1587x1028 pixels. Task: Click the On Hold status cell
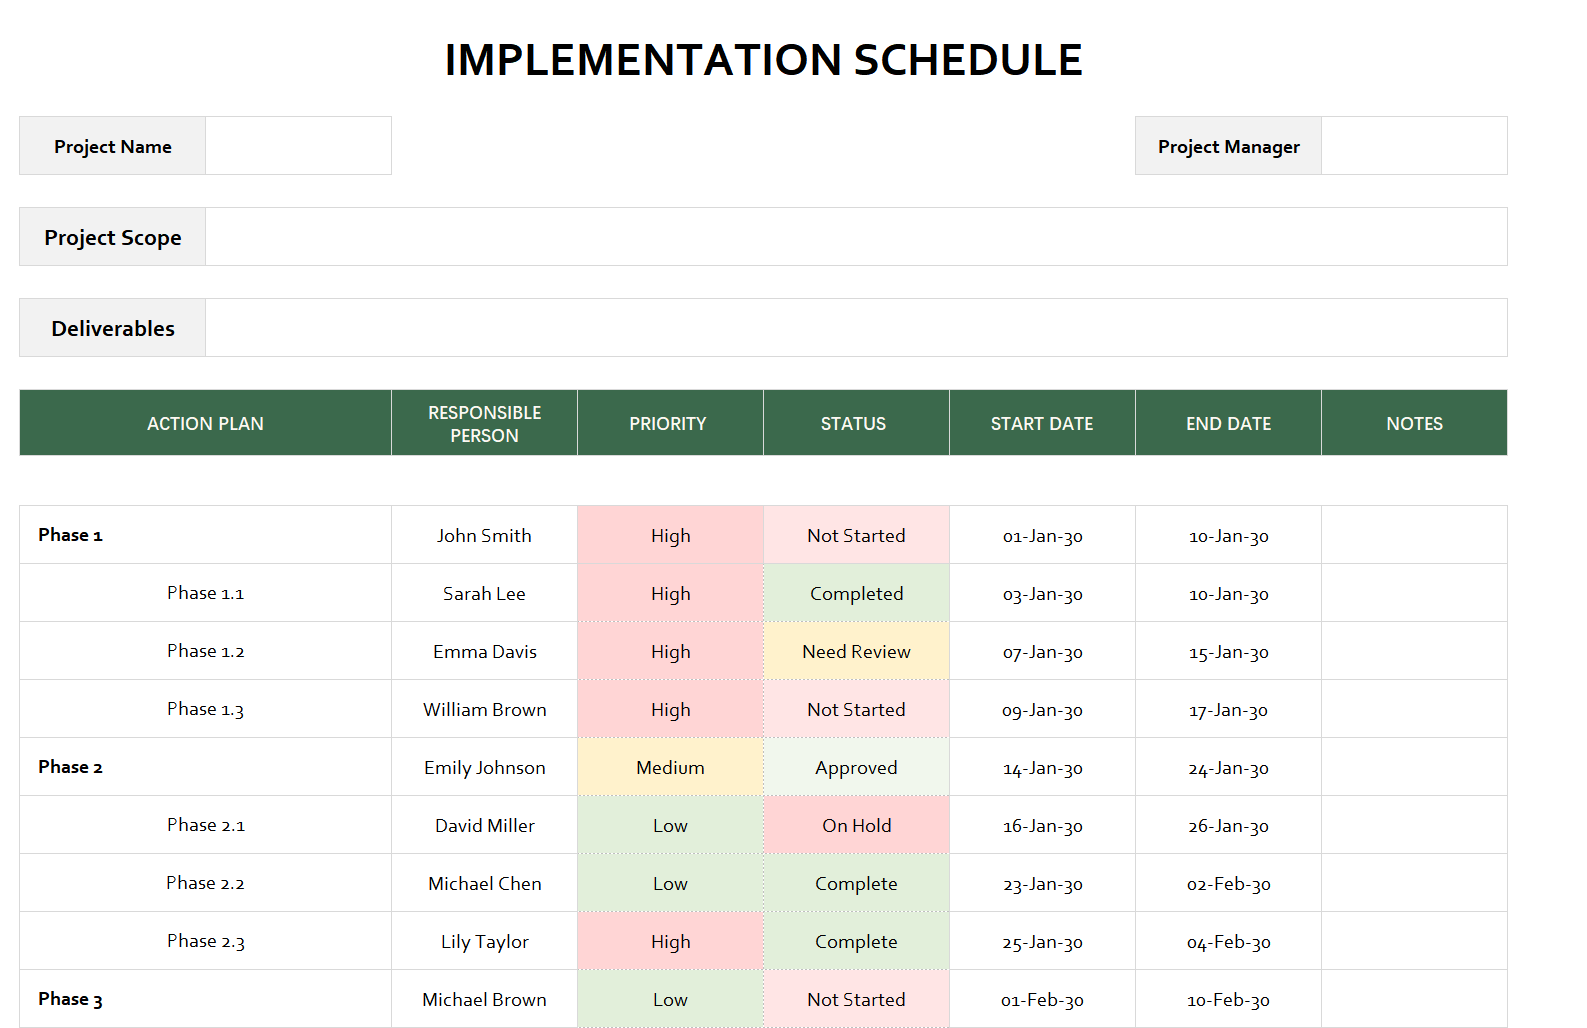tap(856, 825)
